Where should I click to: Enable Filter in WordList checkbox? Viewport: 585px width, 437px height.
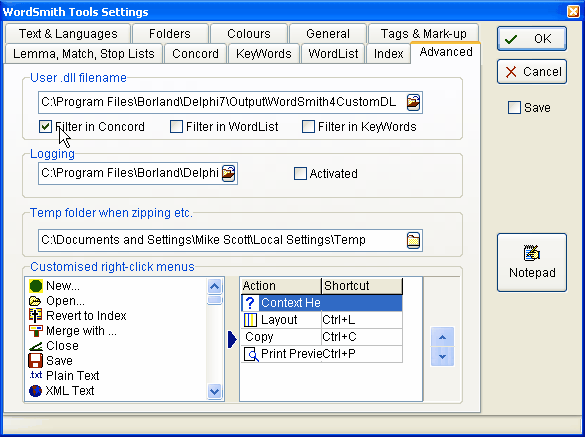(x=176, y=127)
